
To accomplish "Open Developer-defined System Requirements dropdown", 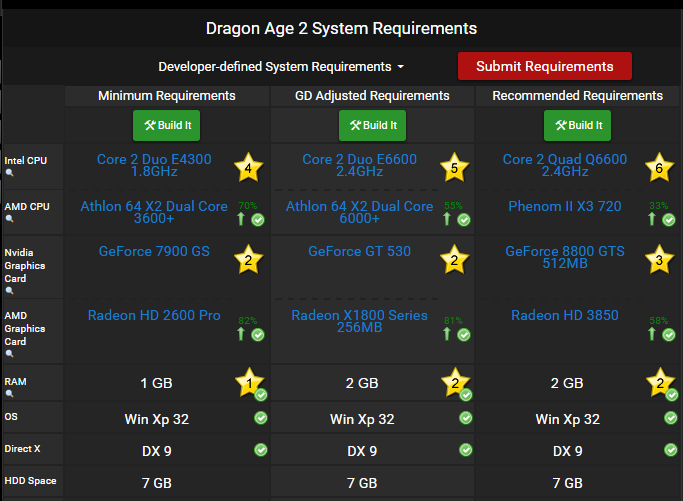I will (x=281, y=67).
